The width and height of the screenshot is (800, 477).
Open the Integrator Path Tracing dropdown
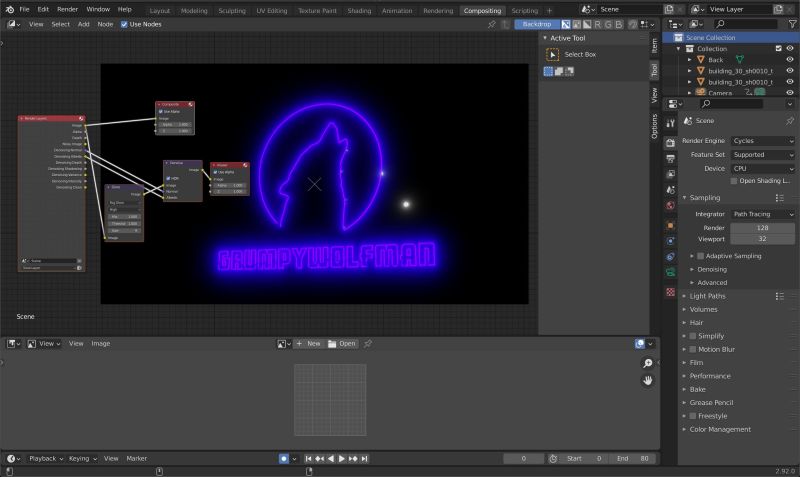pyautogui.click(x=763, y=214)
